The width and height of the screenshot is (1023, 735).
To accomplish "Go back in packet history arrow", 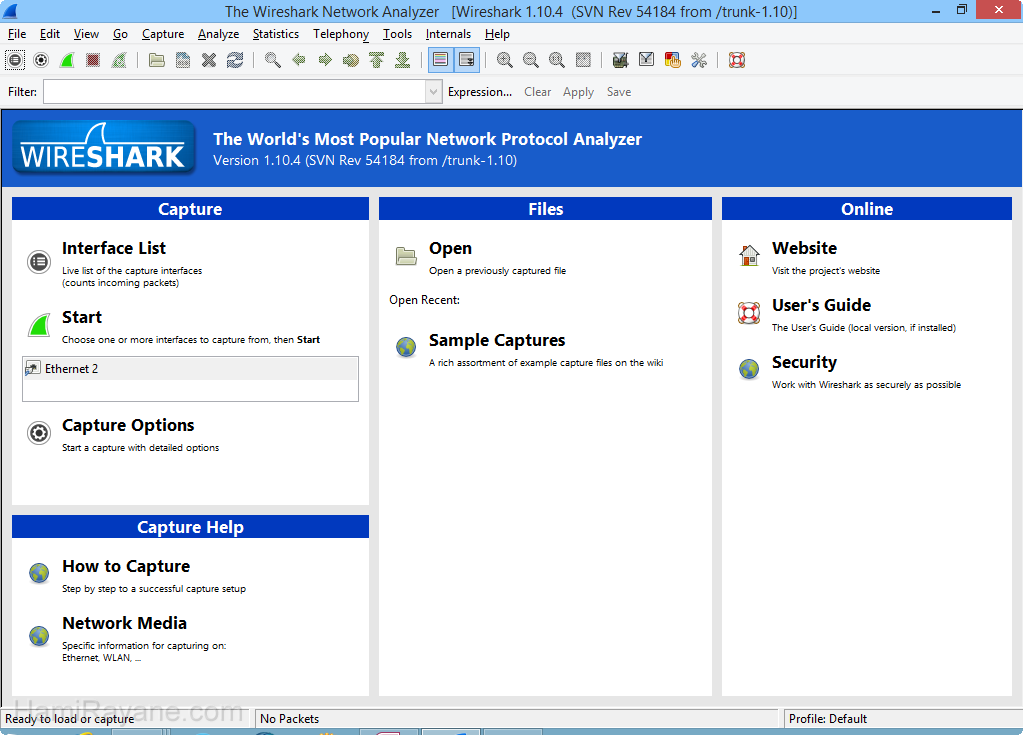I will pos(299,60).
